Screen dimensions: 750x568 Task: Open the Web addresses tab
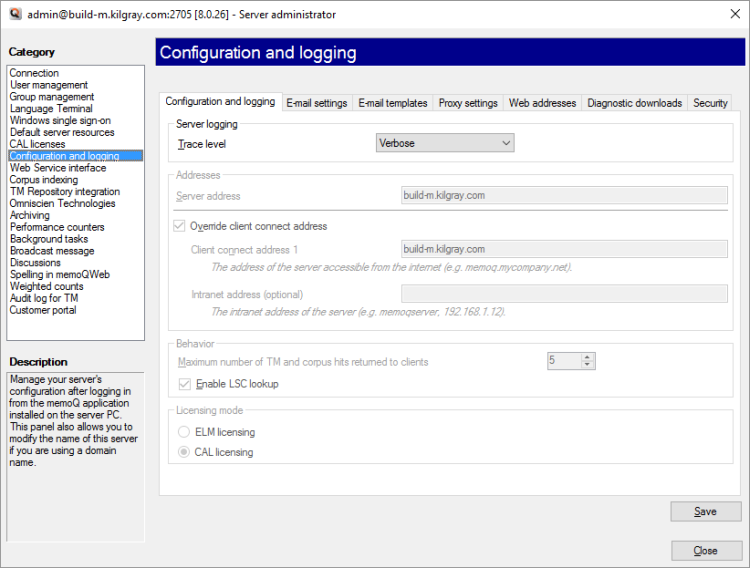(x=542, y=103)
